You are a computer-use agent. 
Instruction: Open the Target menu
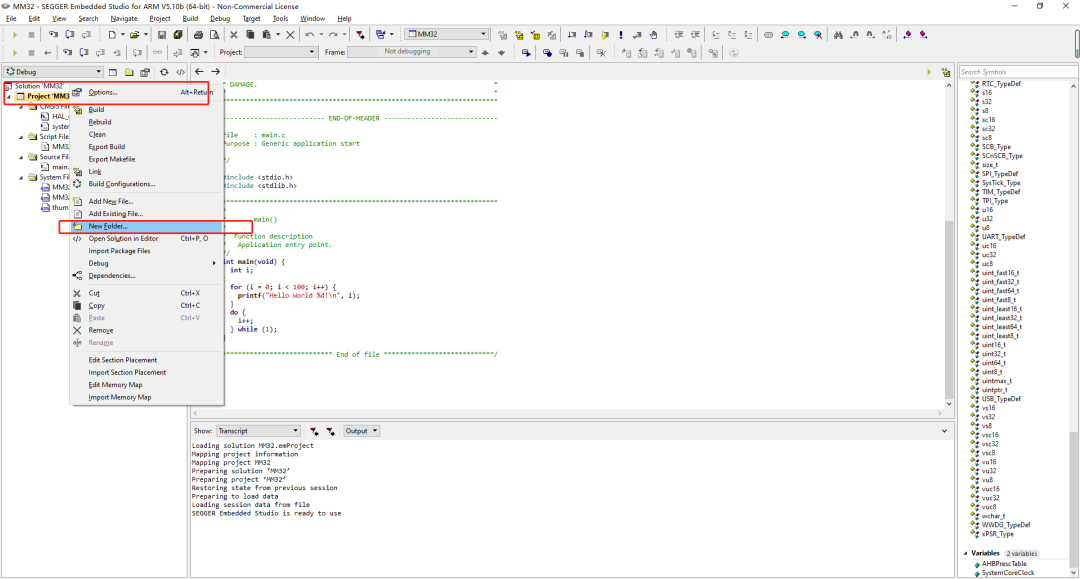coord(251,19)
